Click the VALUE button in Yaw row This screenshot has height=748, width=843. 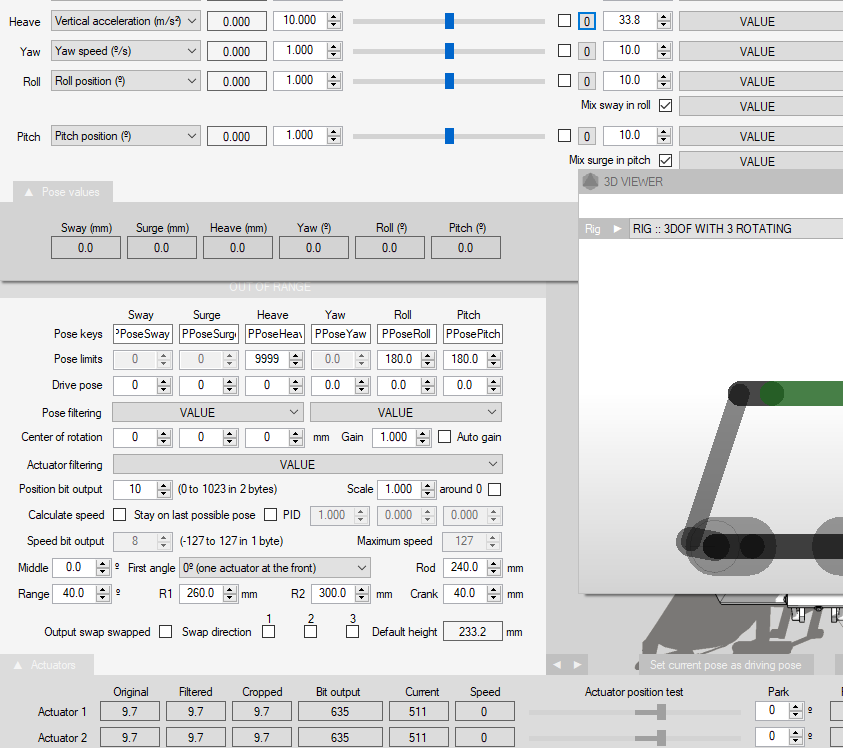pyautogui.click(x=757, y=51)
